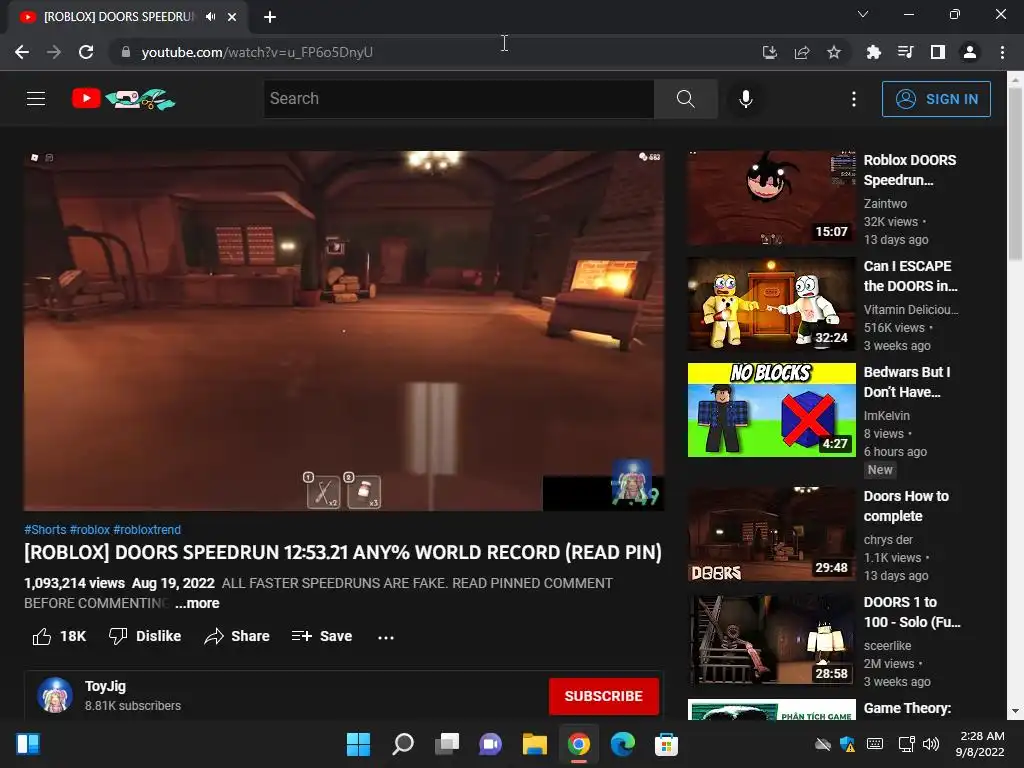This screenshot has height=768, width=1024.
Task: Open volume control in system tray
Action: click(x=931, y=744)
